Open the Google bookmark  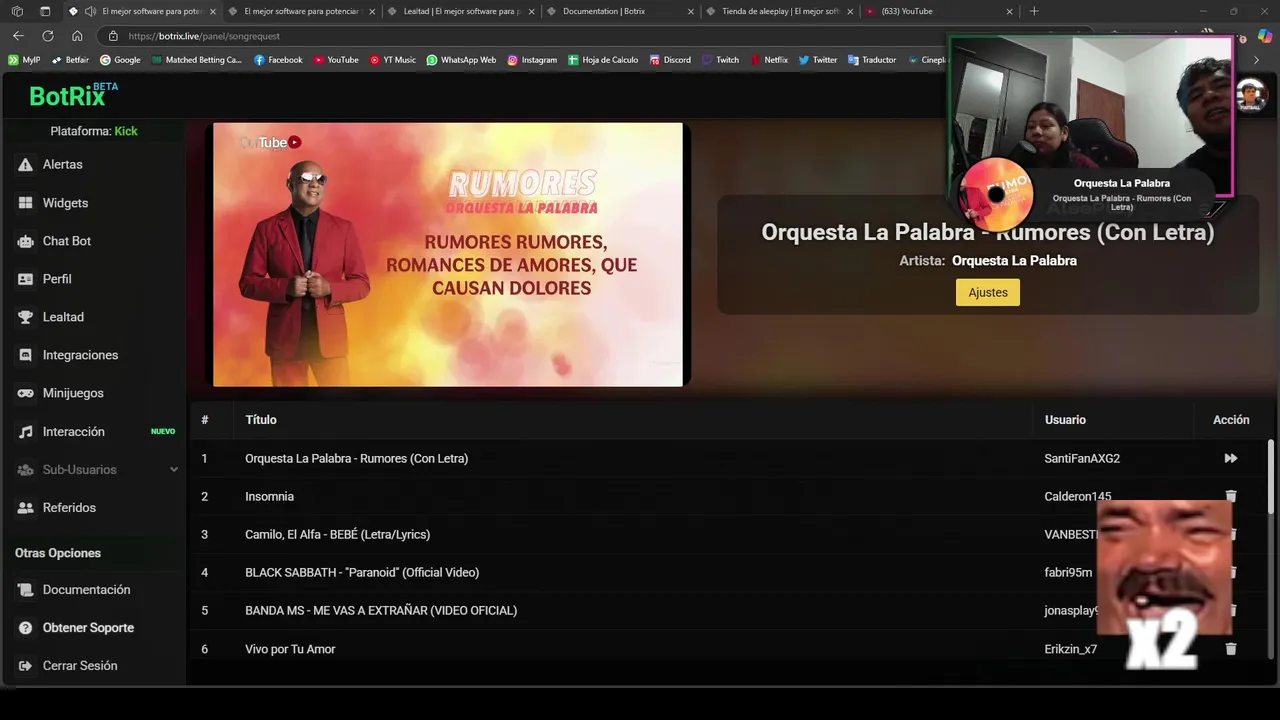[120, 60]
